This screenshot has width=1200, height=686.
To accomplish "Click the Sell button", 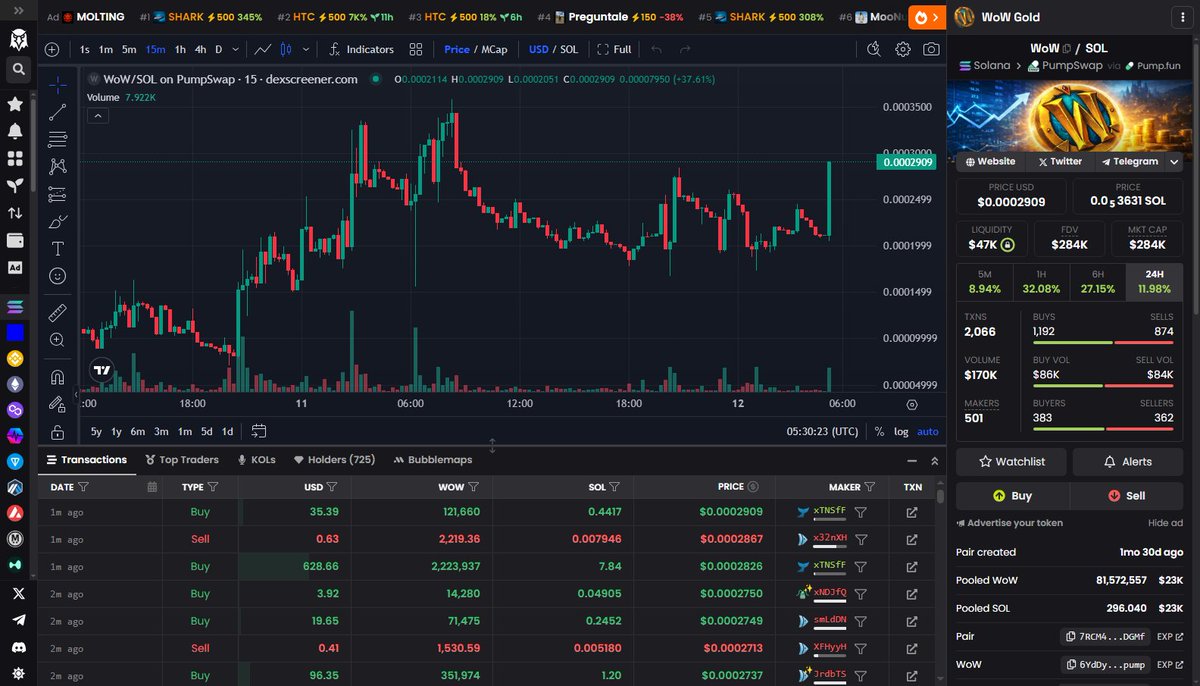I will [x=1126, y=495].
